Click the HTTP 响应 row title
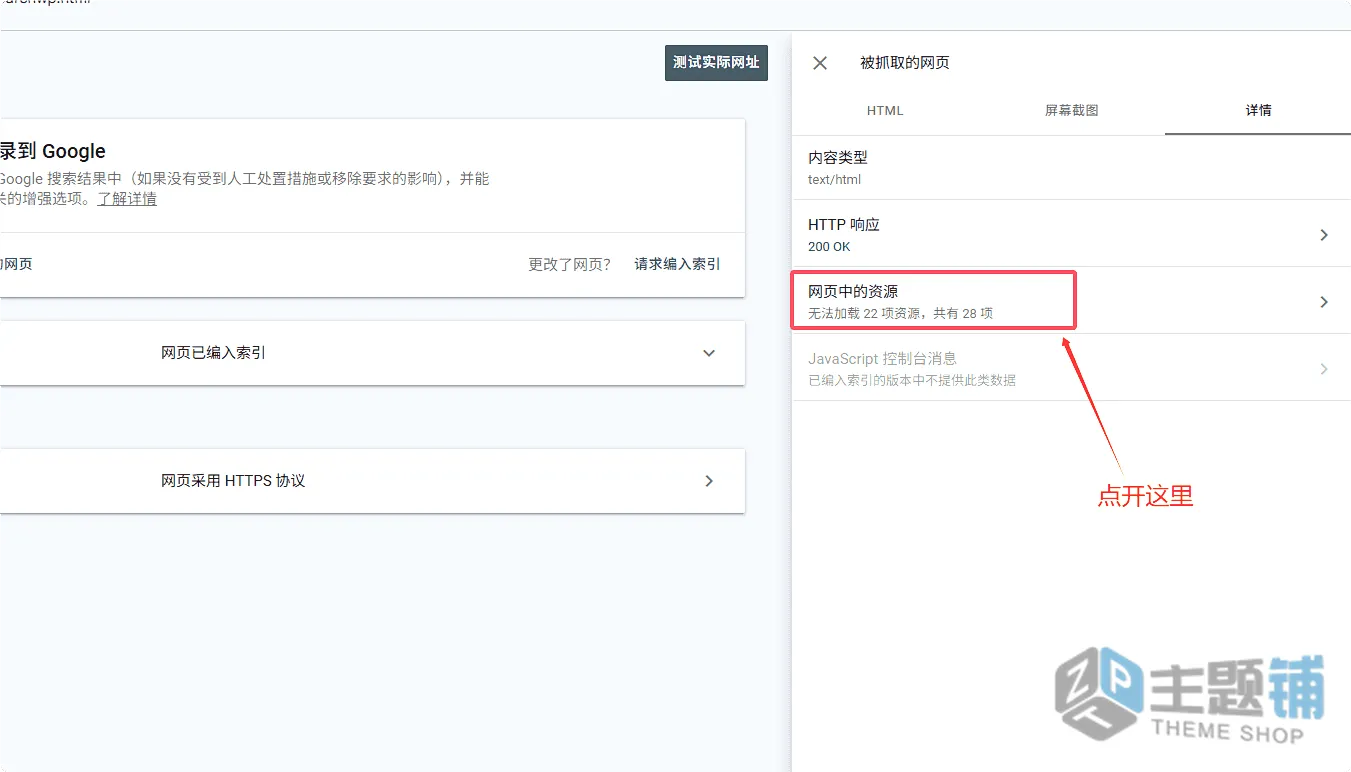The image size is (1351, 772). (844, 225)
